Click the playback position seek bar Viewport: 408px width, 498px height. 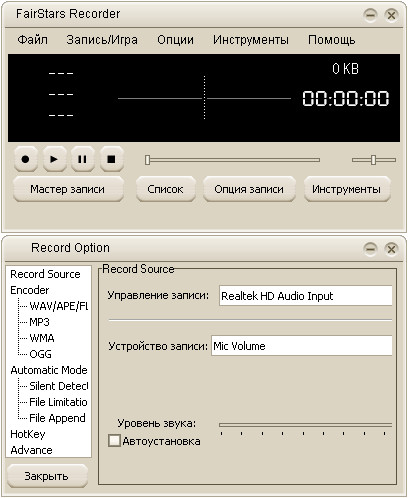pos(232,160)
